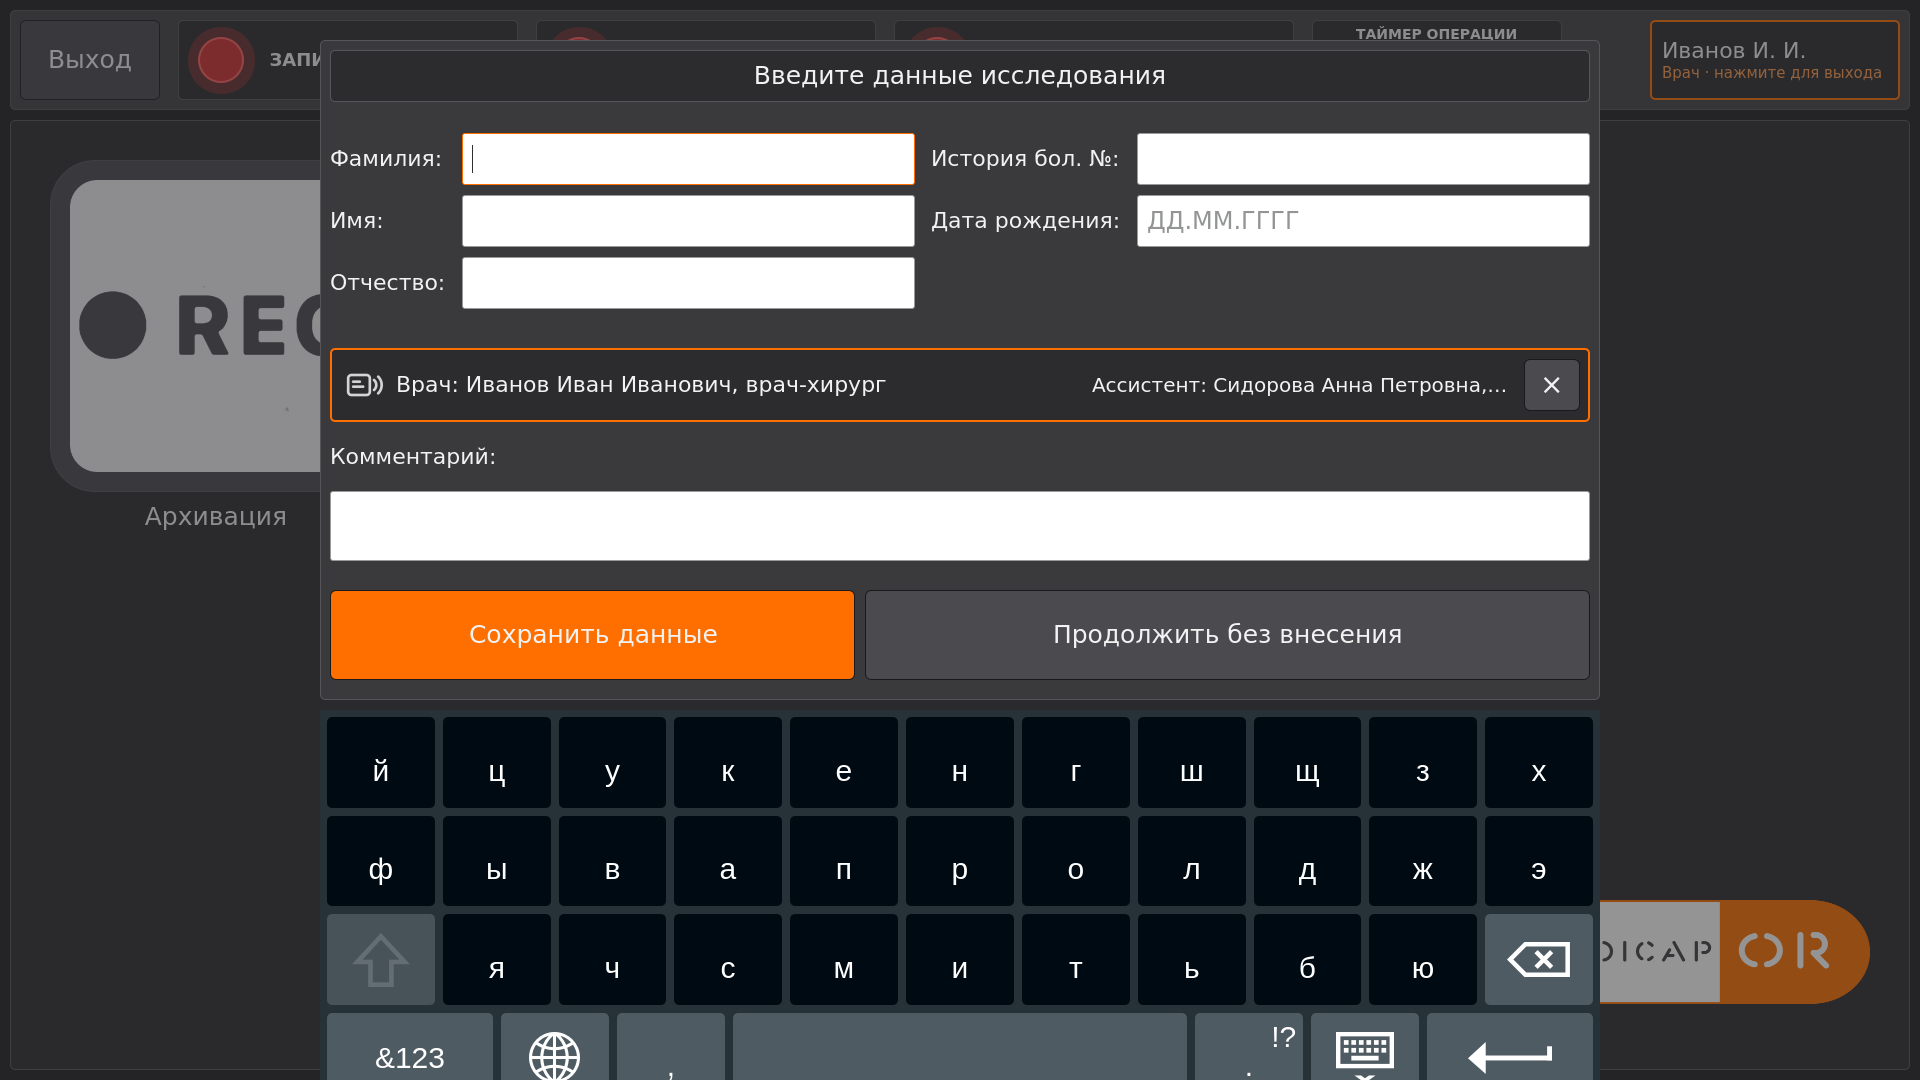Click the Ассистент: Сидорова Анна Петровна text
The height and width of the screenshot is (1080, 1920).
1288,385
